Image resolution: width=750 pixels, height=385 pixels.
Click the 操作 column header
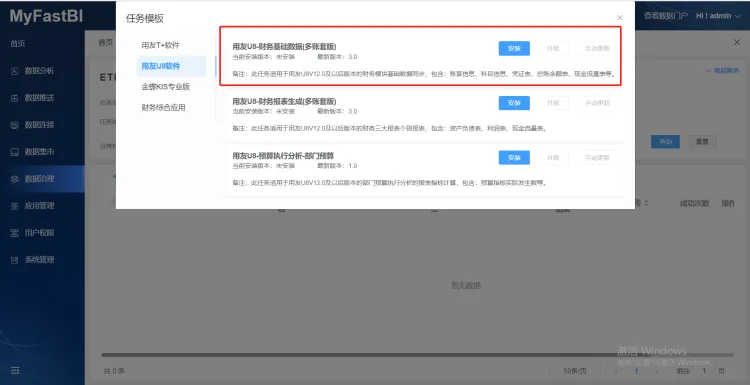(728, 203)
